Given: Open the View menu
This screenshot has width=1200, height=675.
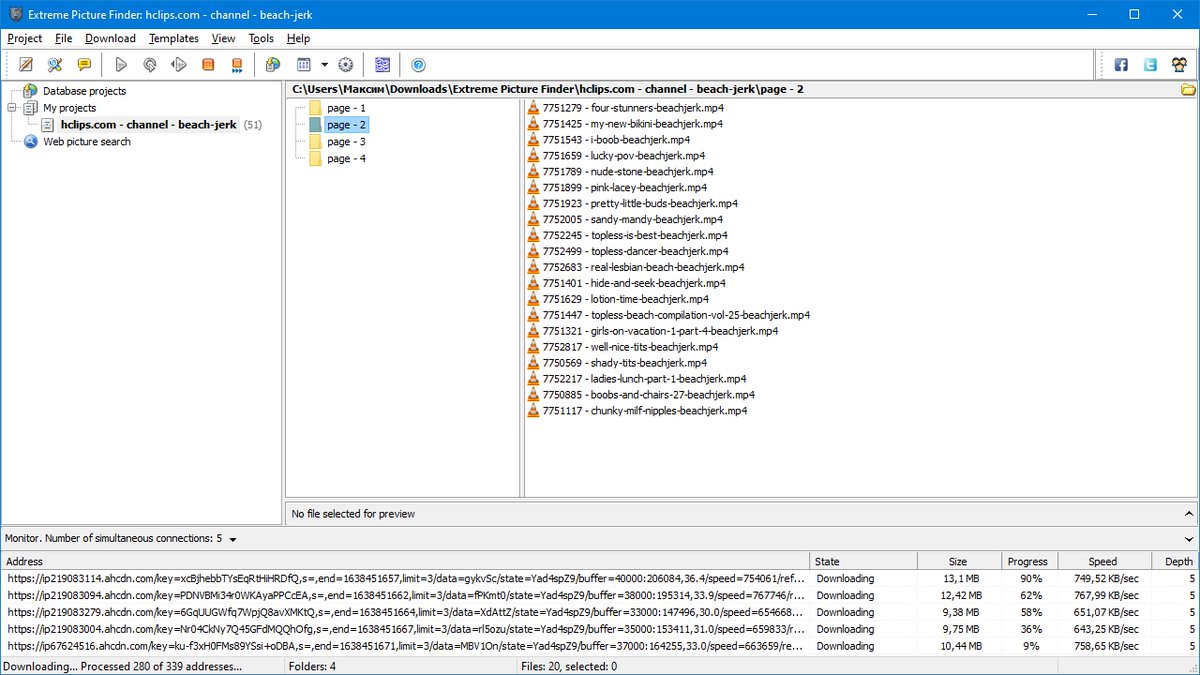Looking at the screenshot, I should tap(223, 38).
